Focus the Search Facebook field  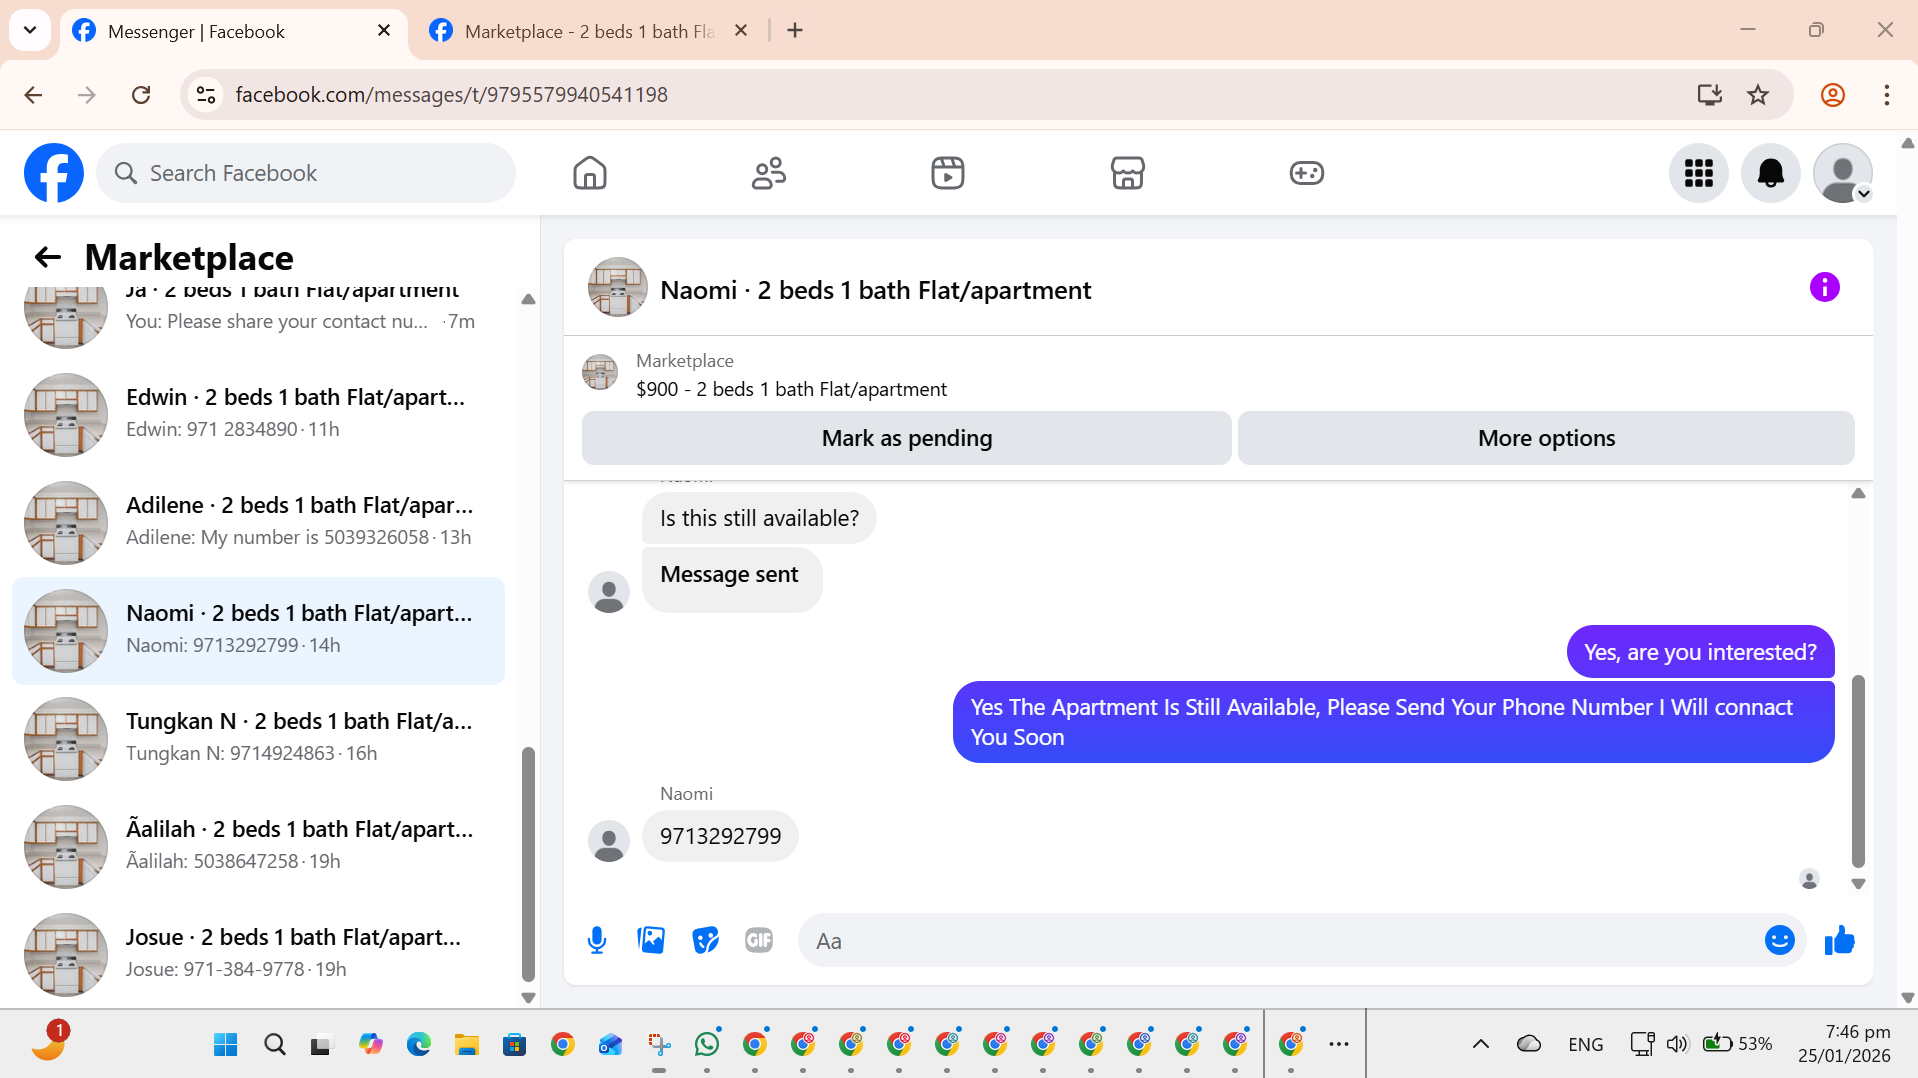(x=306, y=173)
